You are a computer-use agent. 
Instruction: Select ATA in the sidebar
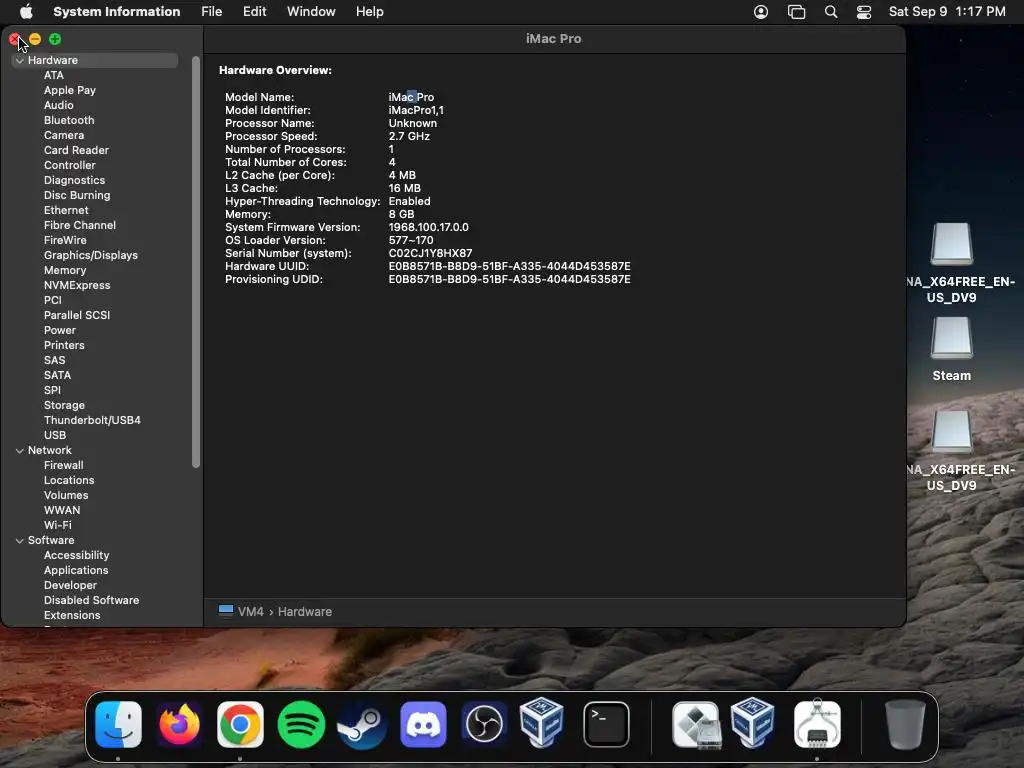[54, 75]
